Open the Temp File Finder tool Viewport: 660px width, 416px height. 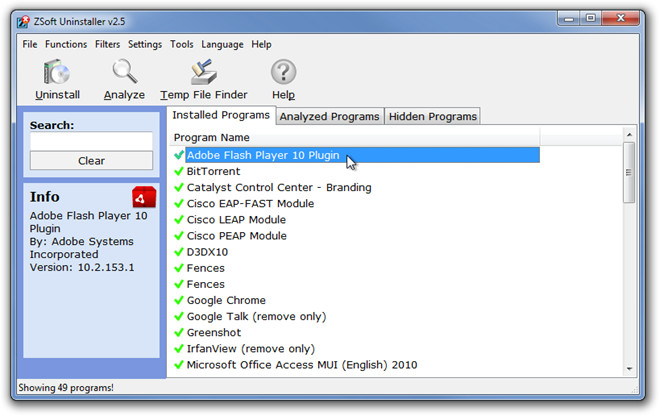coord(204,80)
